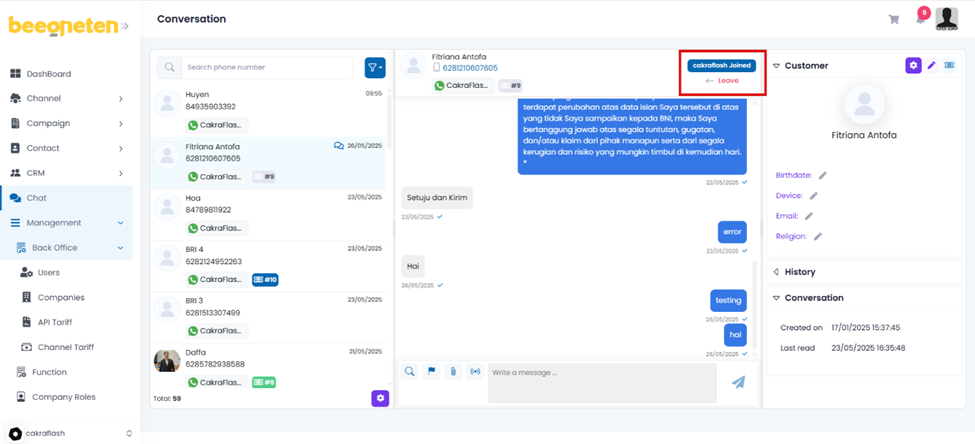
Task: Click the broadcast icon beside message box
Action: tap(475, 372)
